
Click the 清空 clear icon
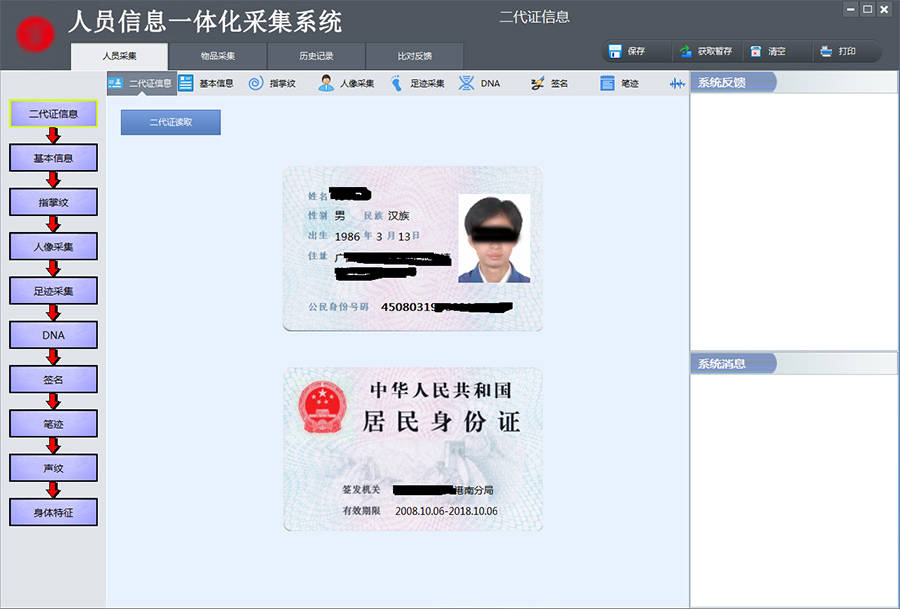756,52
